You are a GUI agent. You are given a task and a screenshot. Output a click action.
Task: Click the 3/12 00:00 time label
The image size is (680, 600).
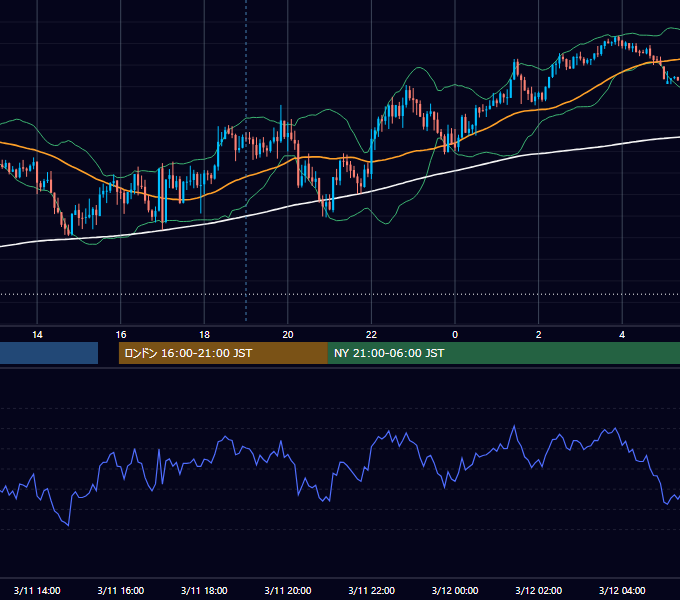pyautogui.click(x=455, y=590)
